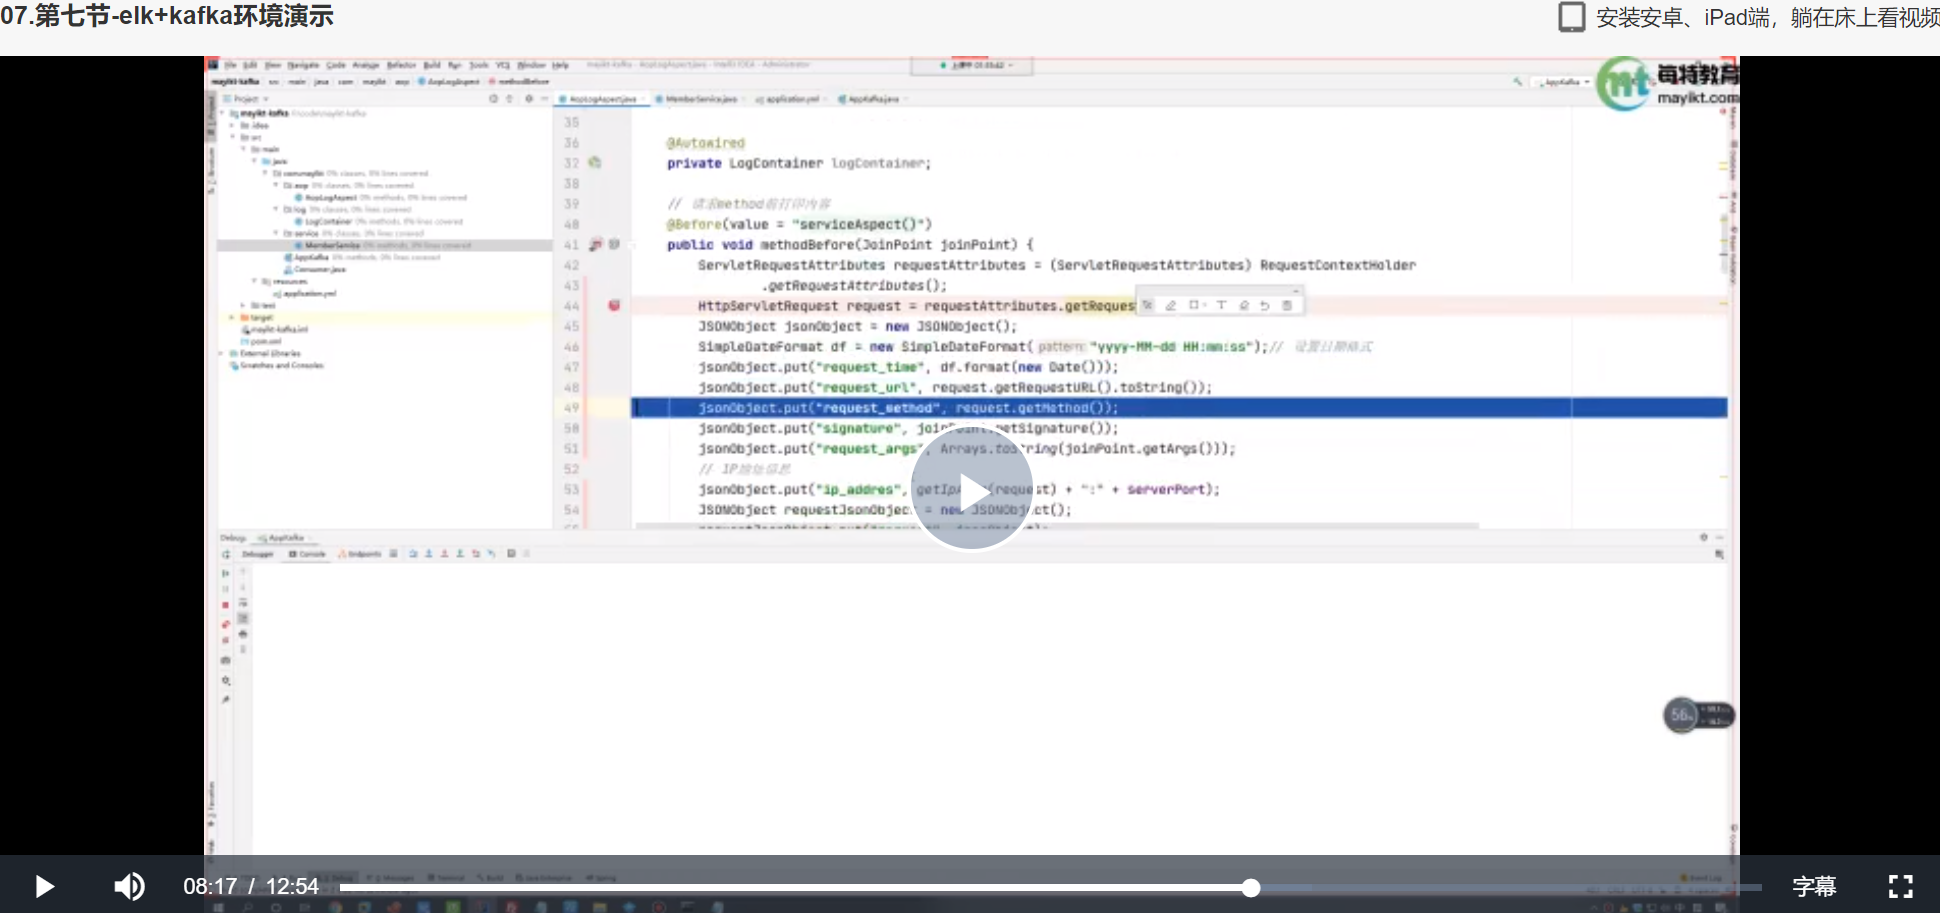The height and width of the screenshot is (913, 1940).
Task: Open the Help menu in IDEA
Action: coord(560,65)
